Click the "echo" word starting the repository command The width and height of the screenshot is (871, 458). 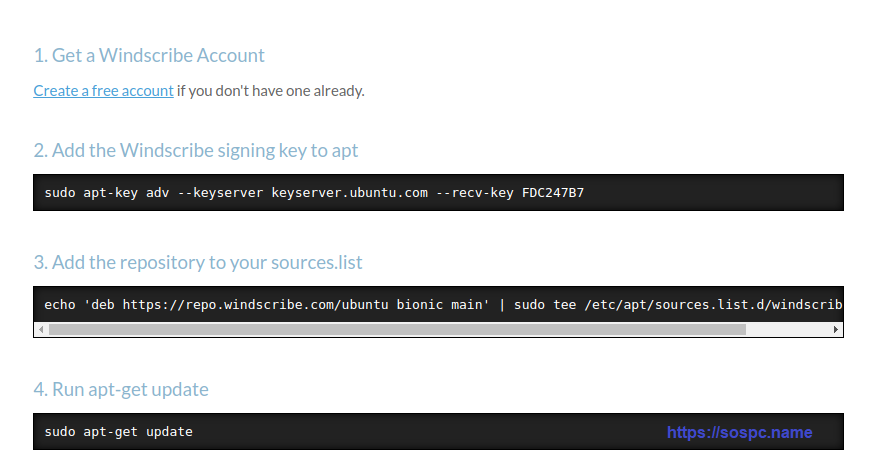click(x=61, y=304)
